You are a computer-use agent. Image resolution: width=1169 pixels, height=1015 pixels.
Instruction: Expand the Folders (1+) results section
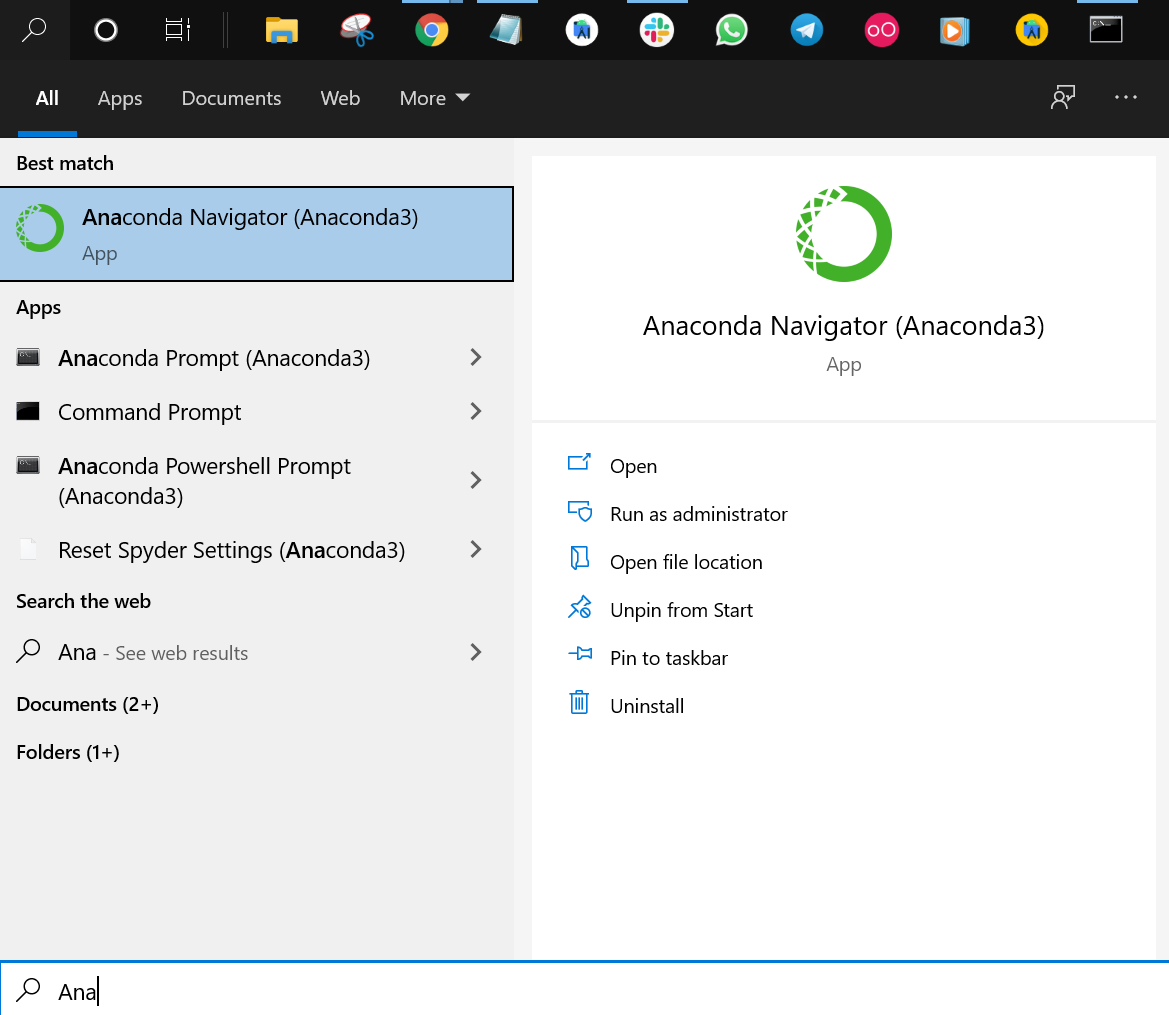pyautogui.click(x=68, y=752)
